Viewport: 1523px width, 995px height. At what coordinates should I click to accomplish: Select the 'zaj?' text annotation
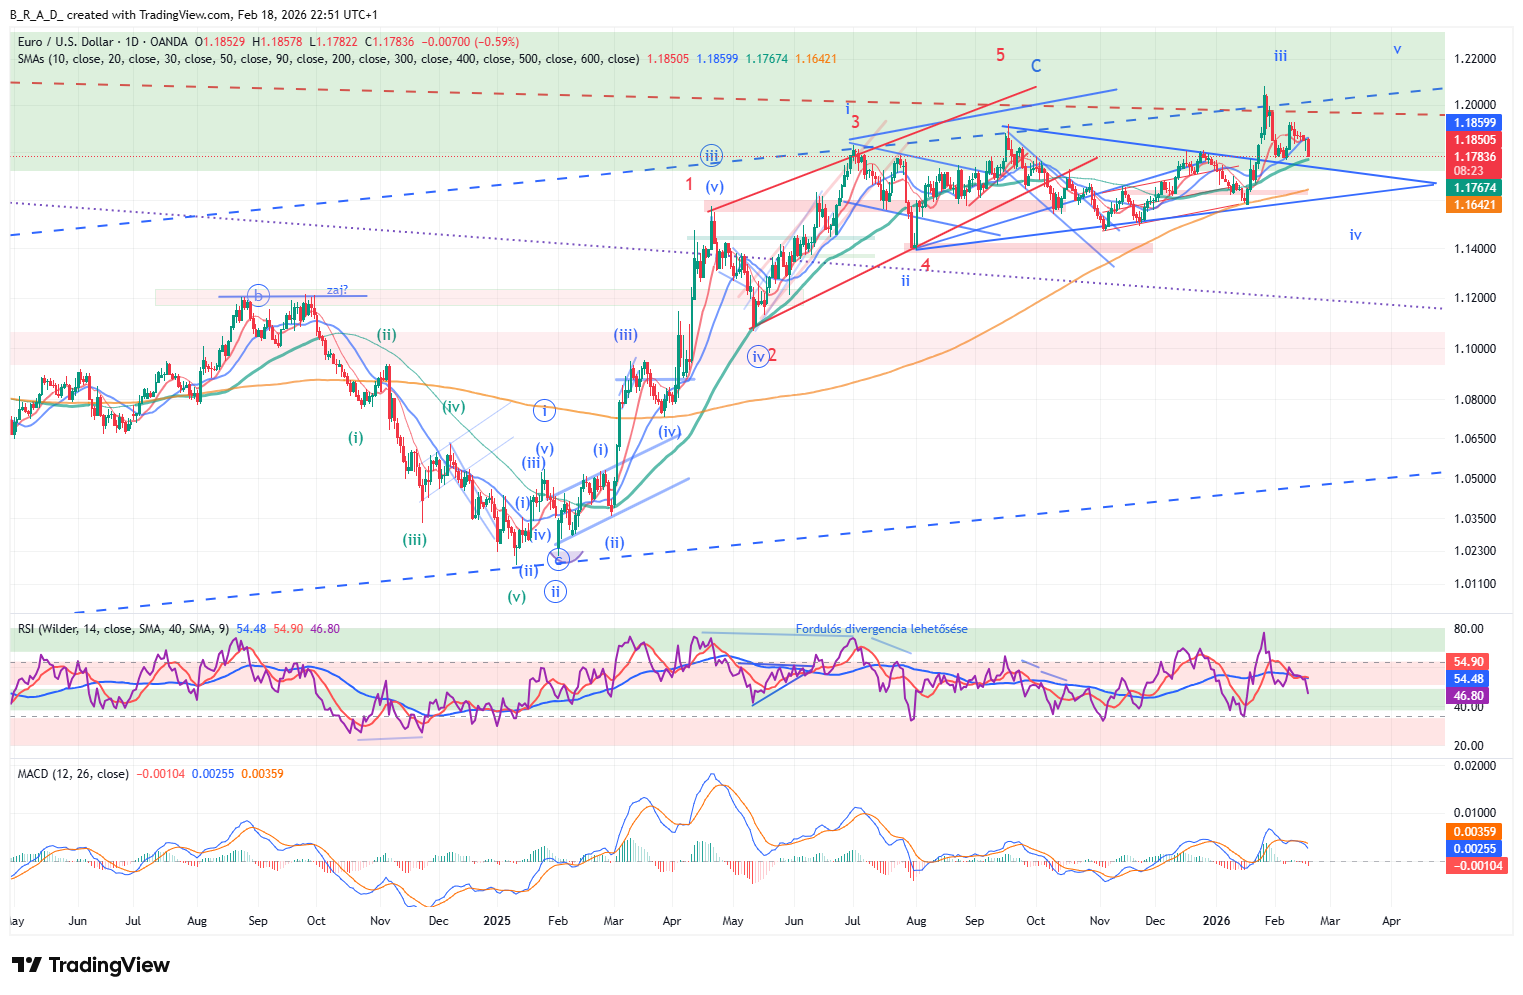point(337,290)
